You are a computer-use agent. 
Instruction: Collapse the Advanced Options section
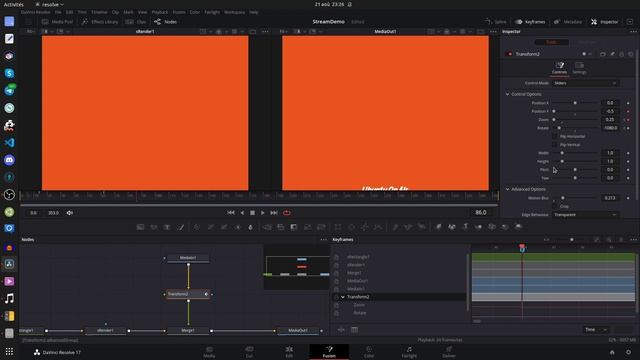pyautogui.click(x=508, y=189)
